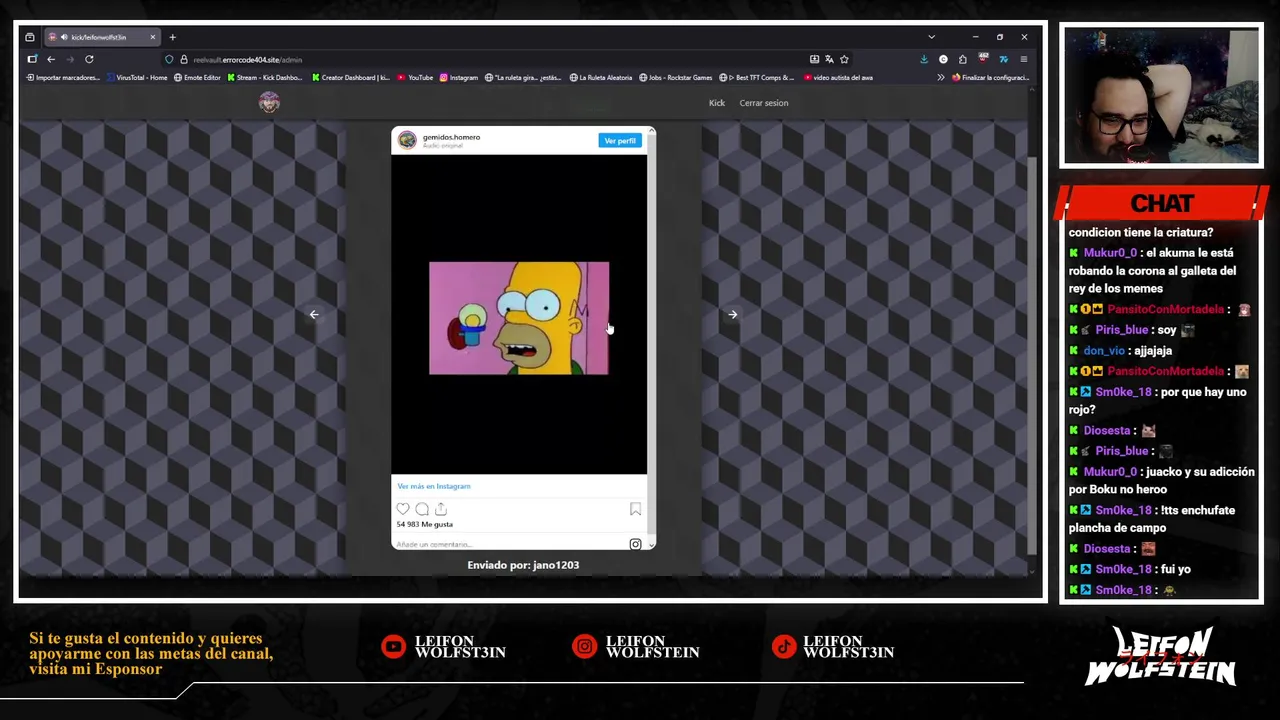Click the Ver más en Instagram link
This screenshot has height=720, width=1280.
434,486
